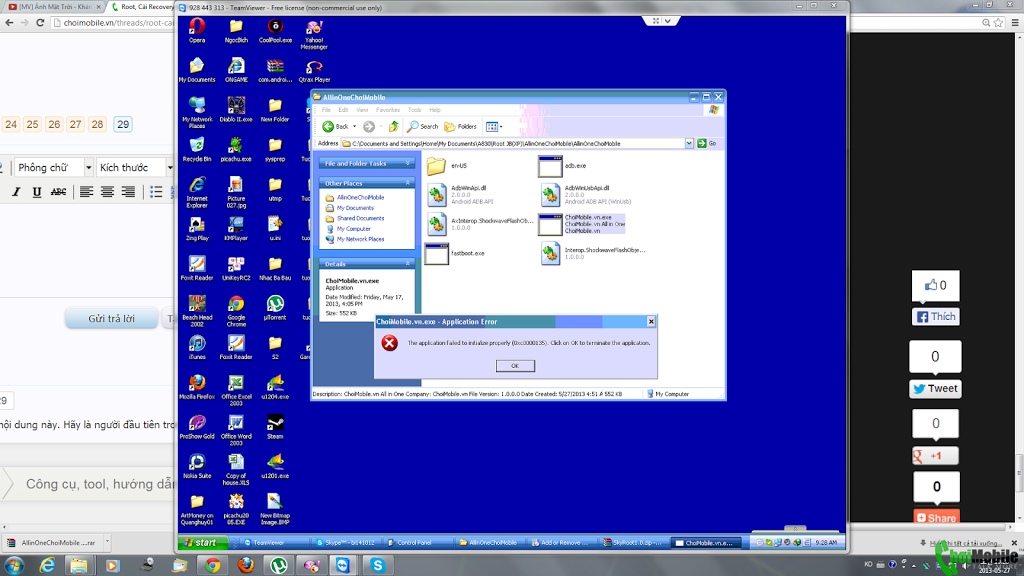Open the Favorites menu in Explorer
The height and width of the screenshot is (576, 1024).
coord(387,110)
